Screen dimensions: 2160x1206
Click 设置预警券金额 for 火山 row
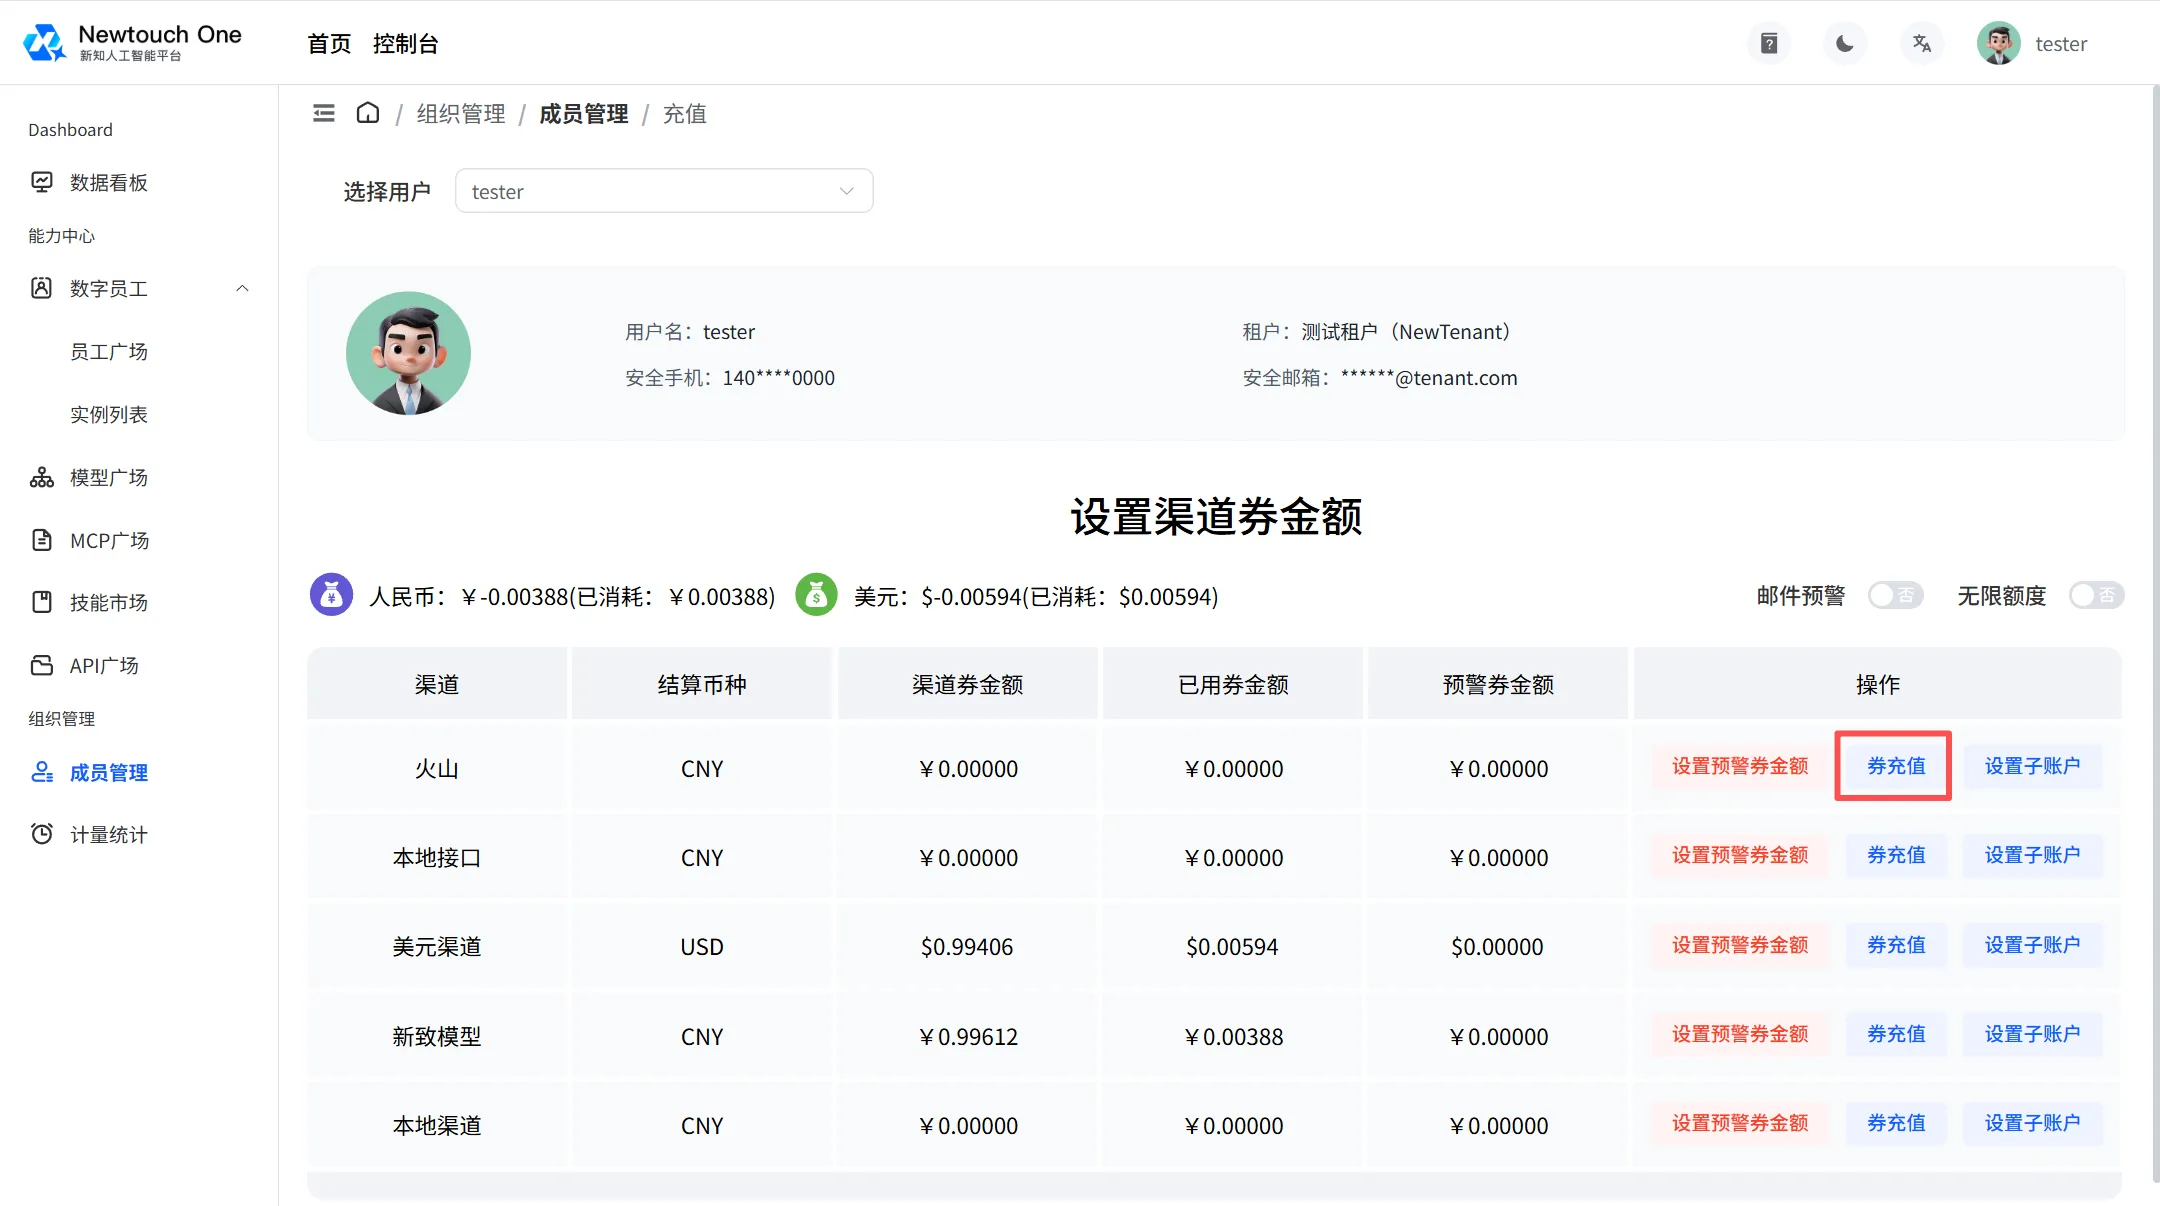1740,766
